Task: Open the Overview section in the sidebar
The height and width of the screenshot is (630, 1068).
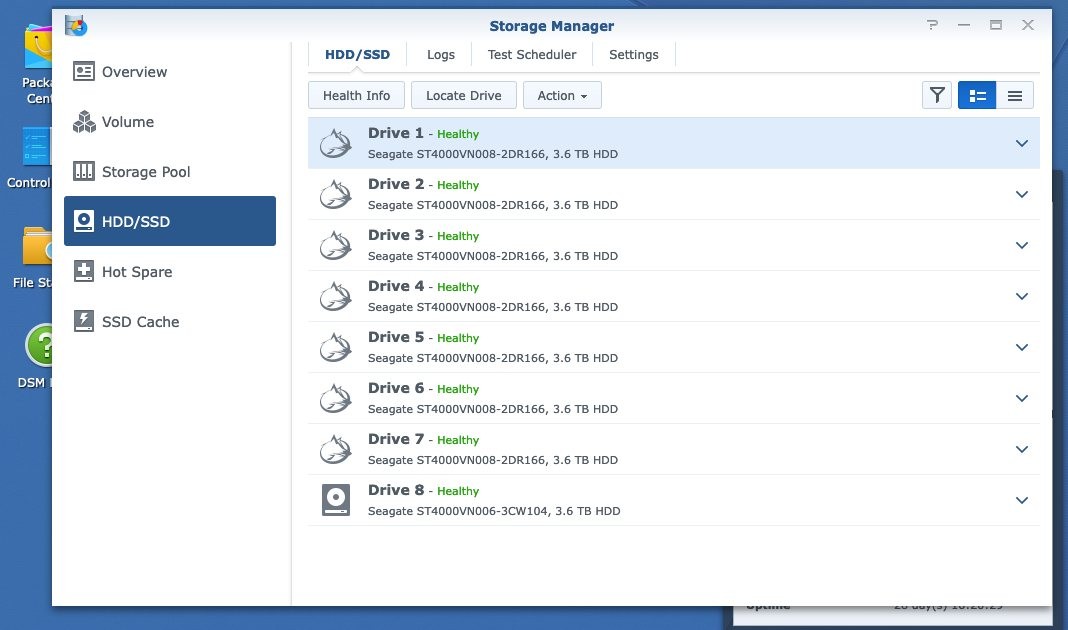Action: (x=133, y=71)
